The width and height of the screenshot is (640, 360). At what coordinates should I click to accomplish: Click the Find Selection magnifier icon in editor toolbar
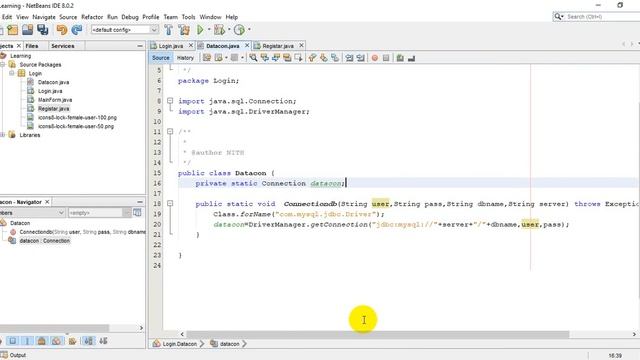pyautogui.click(x=253, y=58)
